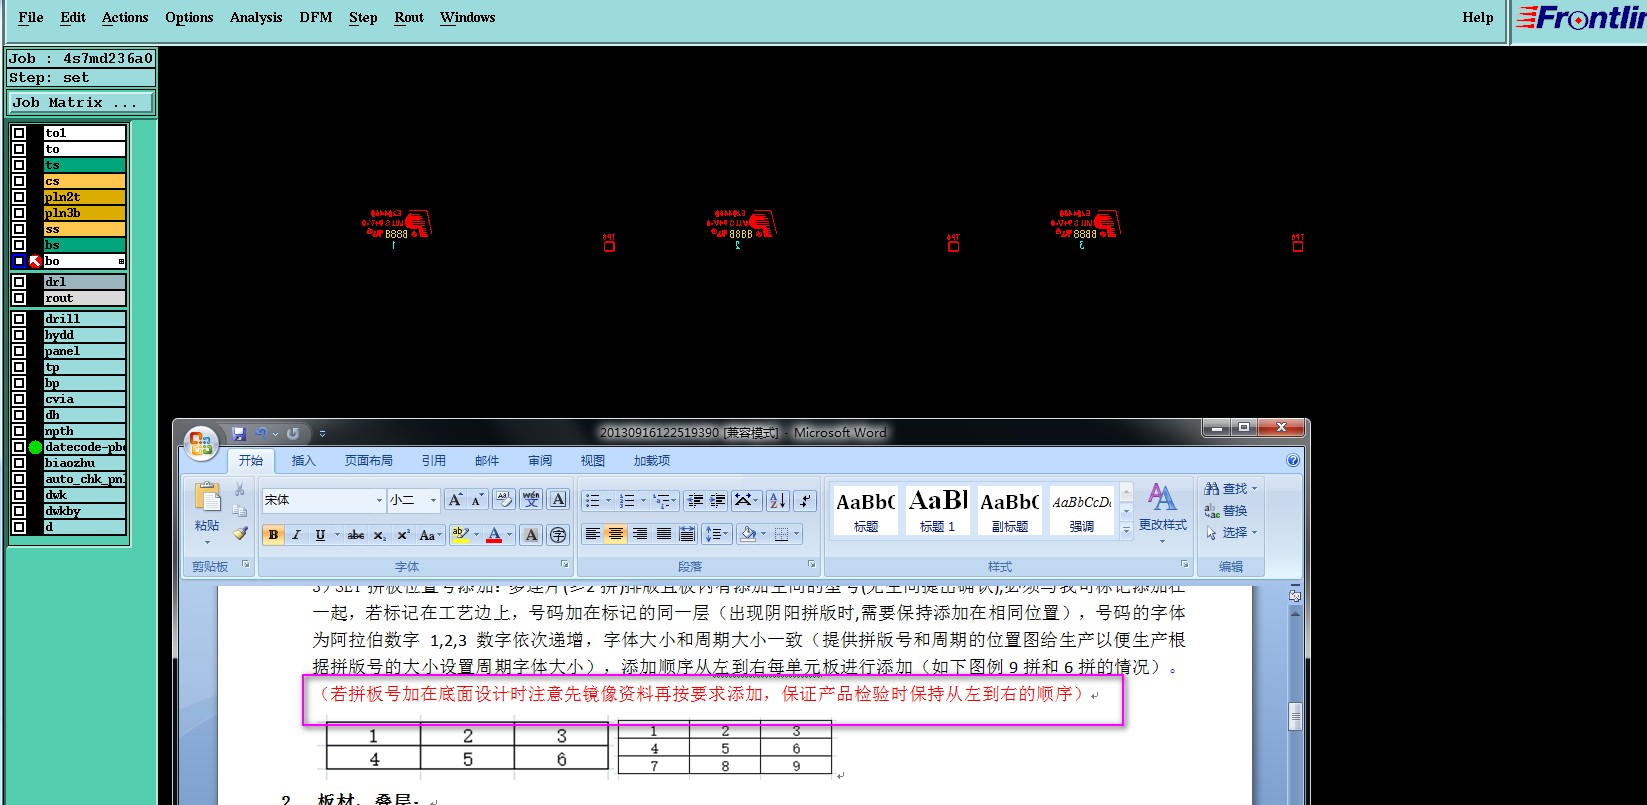This screenshot has height=805, width=1647.
Task: Open the Change Case (Aa) dropdown
Action: pos(430,535)
